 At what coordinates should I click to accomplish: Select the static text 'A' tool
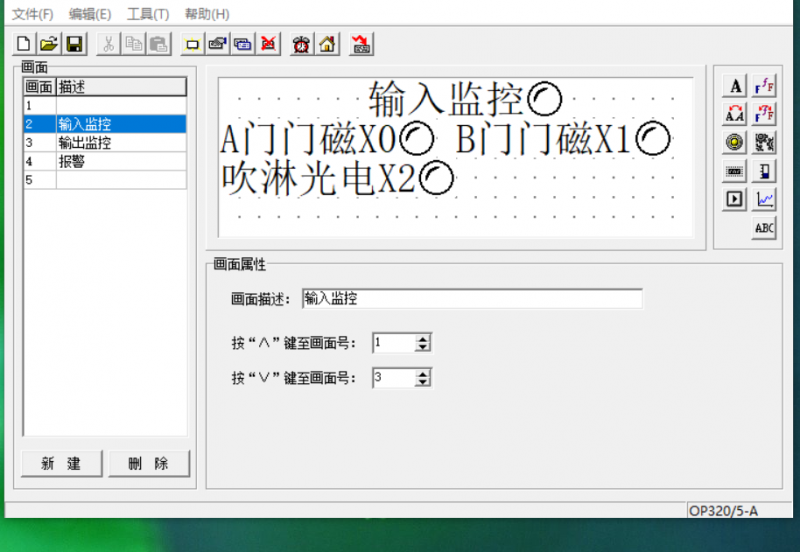[x=735, y=86]
